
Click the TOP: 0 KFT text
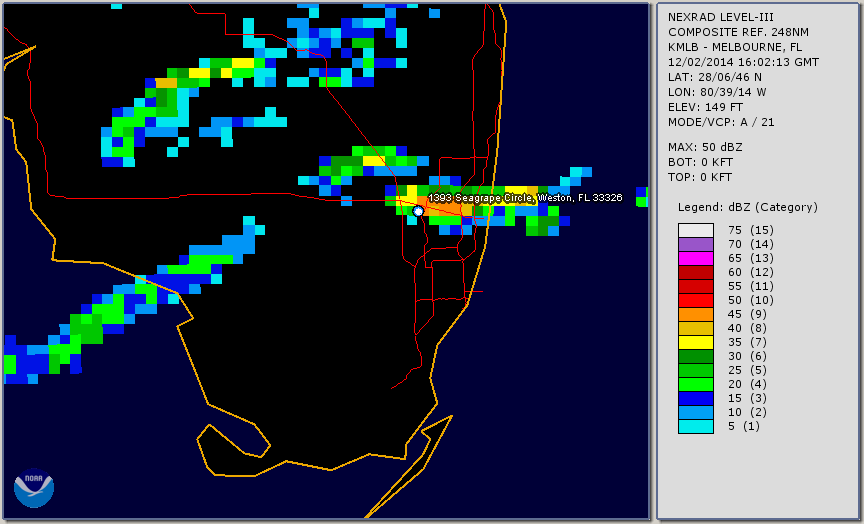(700, 177)
